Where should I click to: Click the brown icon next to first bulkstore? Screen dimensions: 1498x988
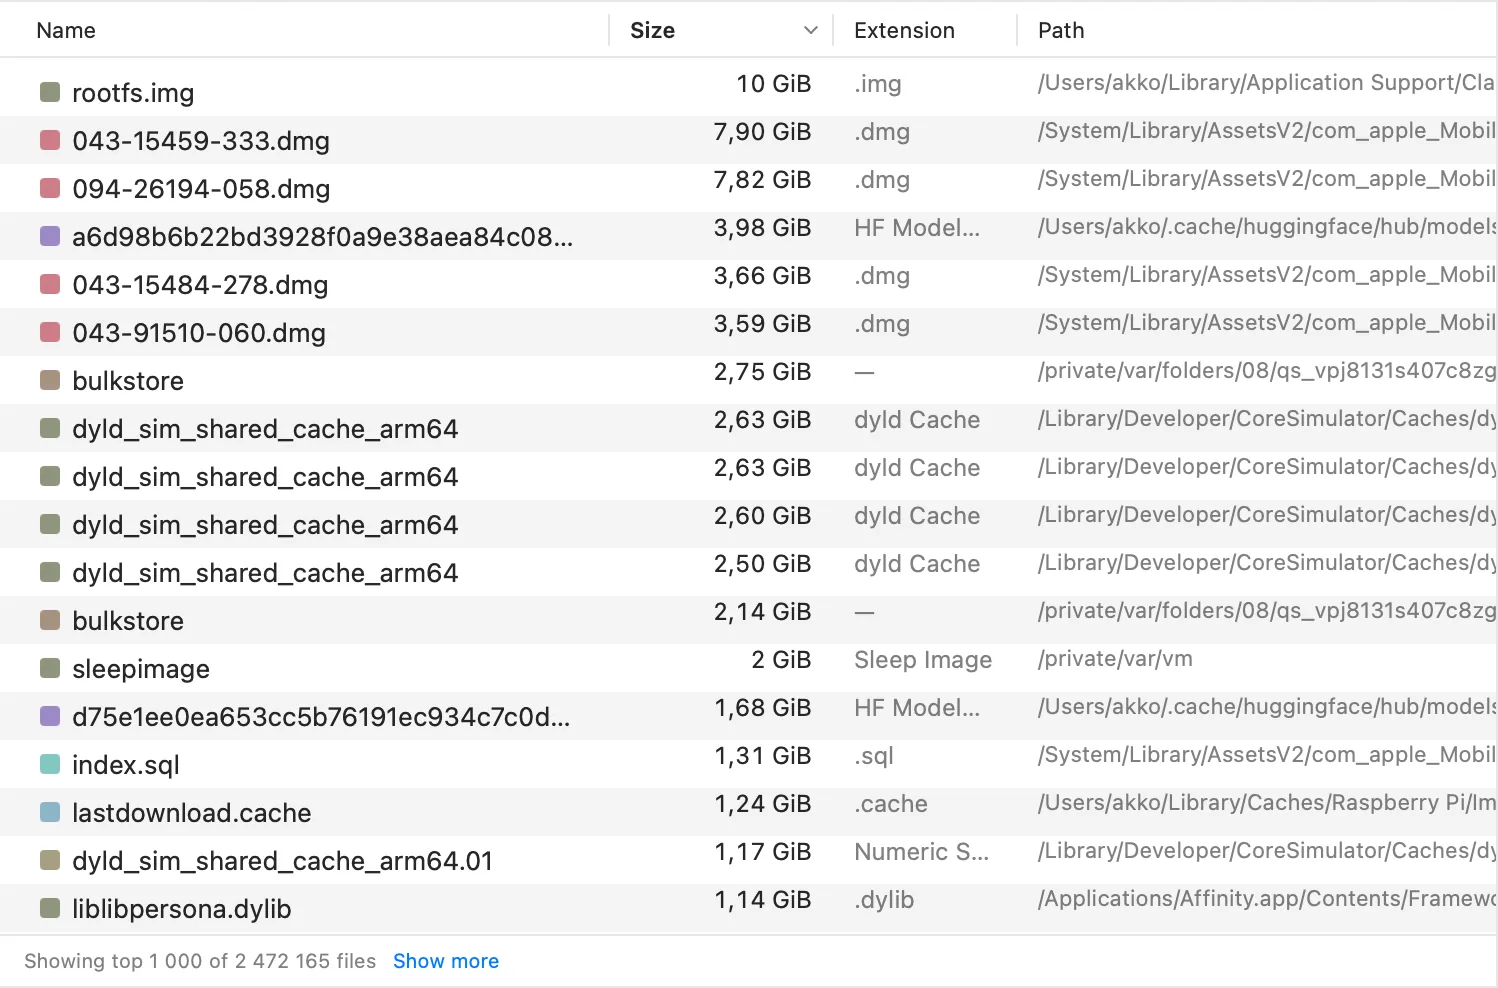[x=50, y=380]
